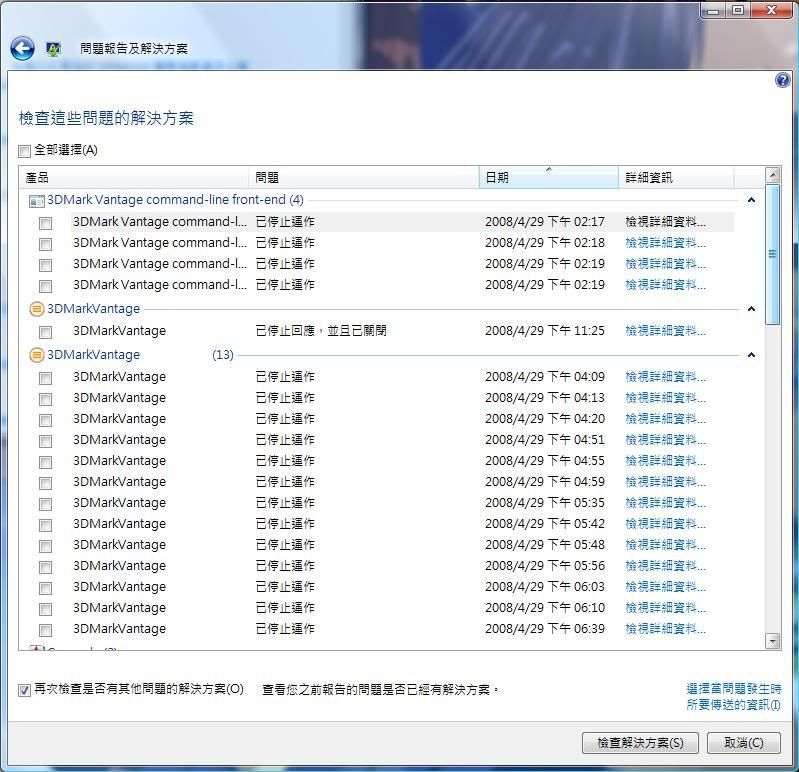The image size is (799, 772).
Task: Open the help question mark icon
Action: pos(782,80)
